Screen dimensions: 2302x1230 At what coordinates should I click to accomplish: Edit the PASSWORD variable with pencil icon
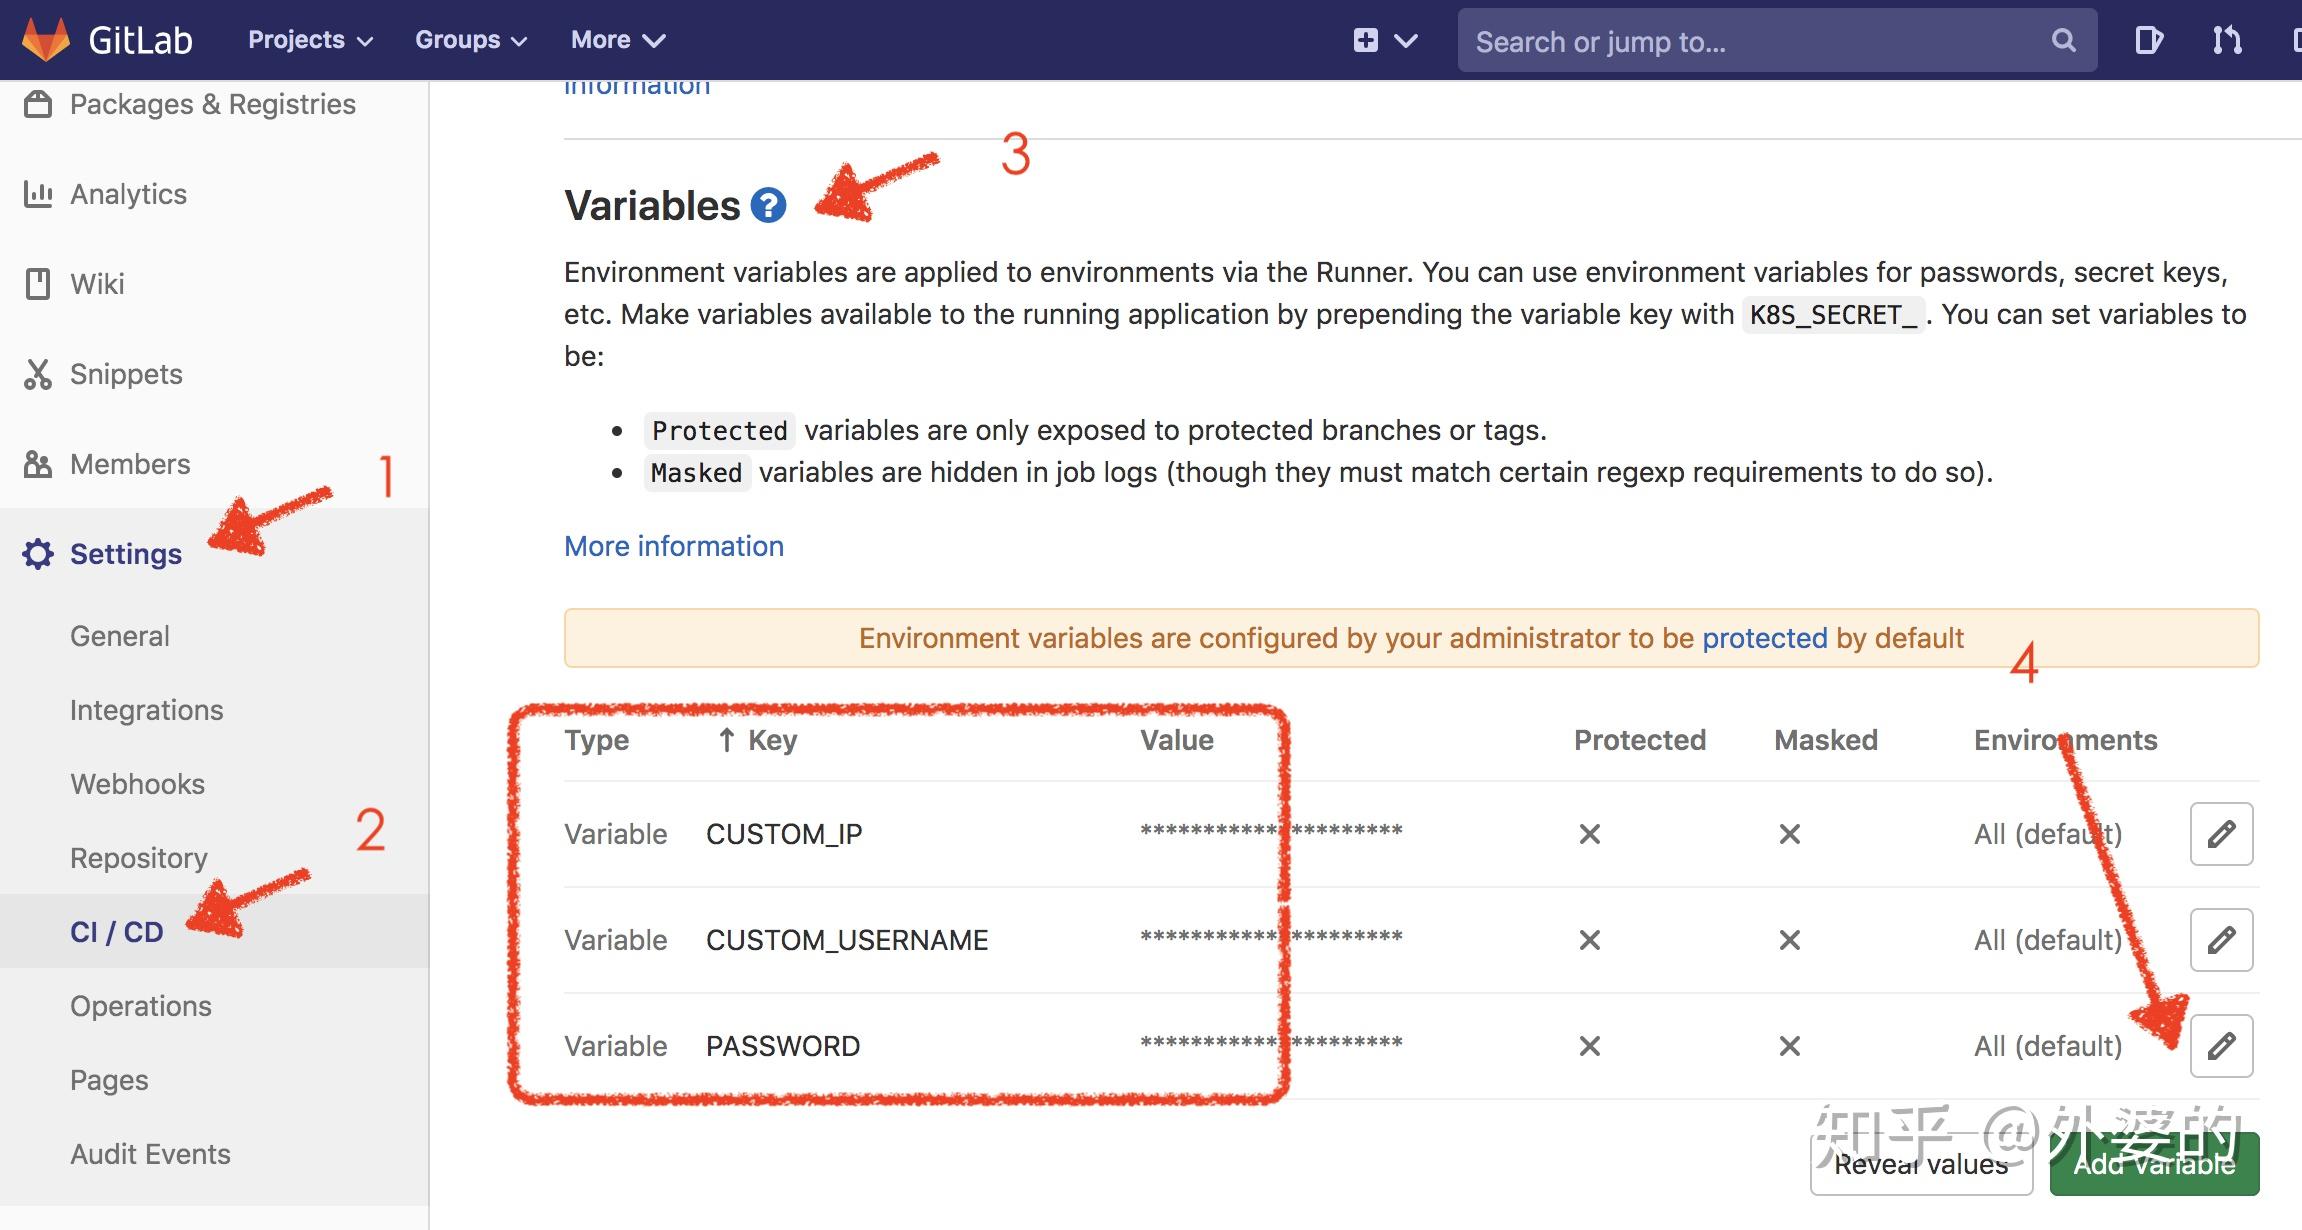pyautogui.click(x=2220, y=1045)
